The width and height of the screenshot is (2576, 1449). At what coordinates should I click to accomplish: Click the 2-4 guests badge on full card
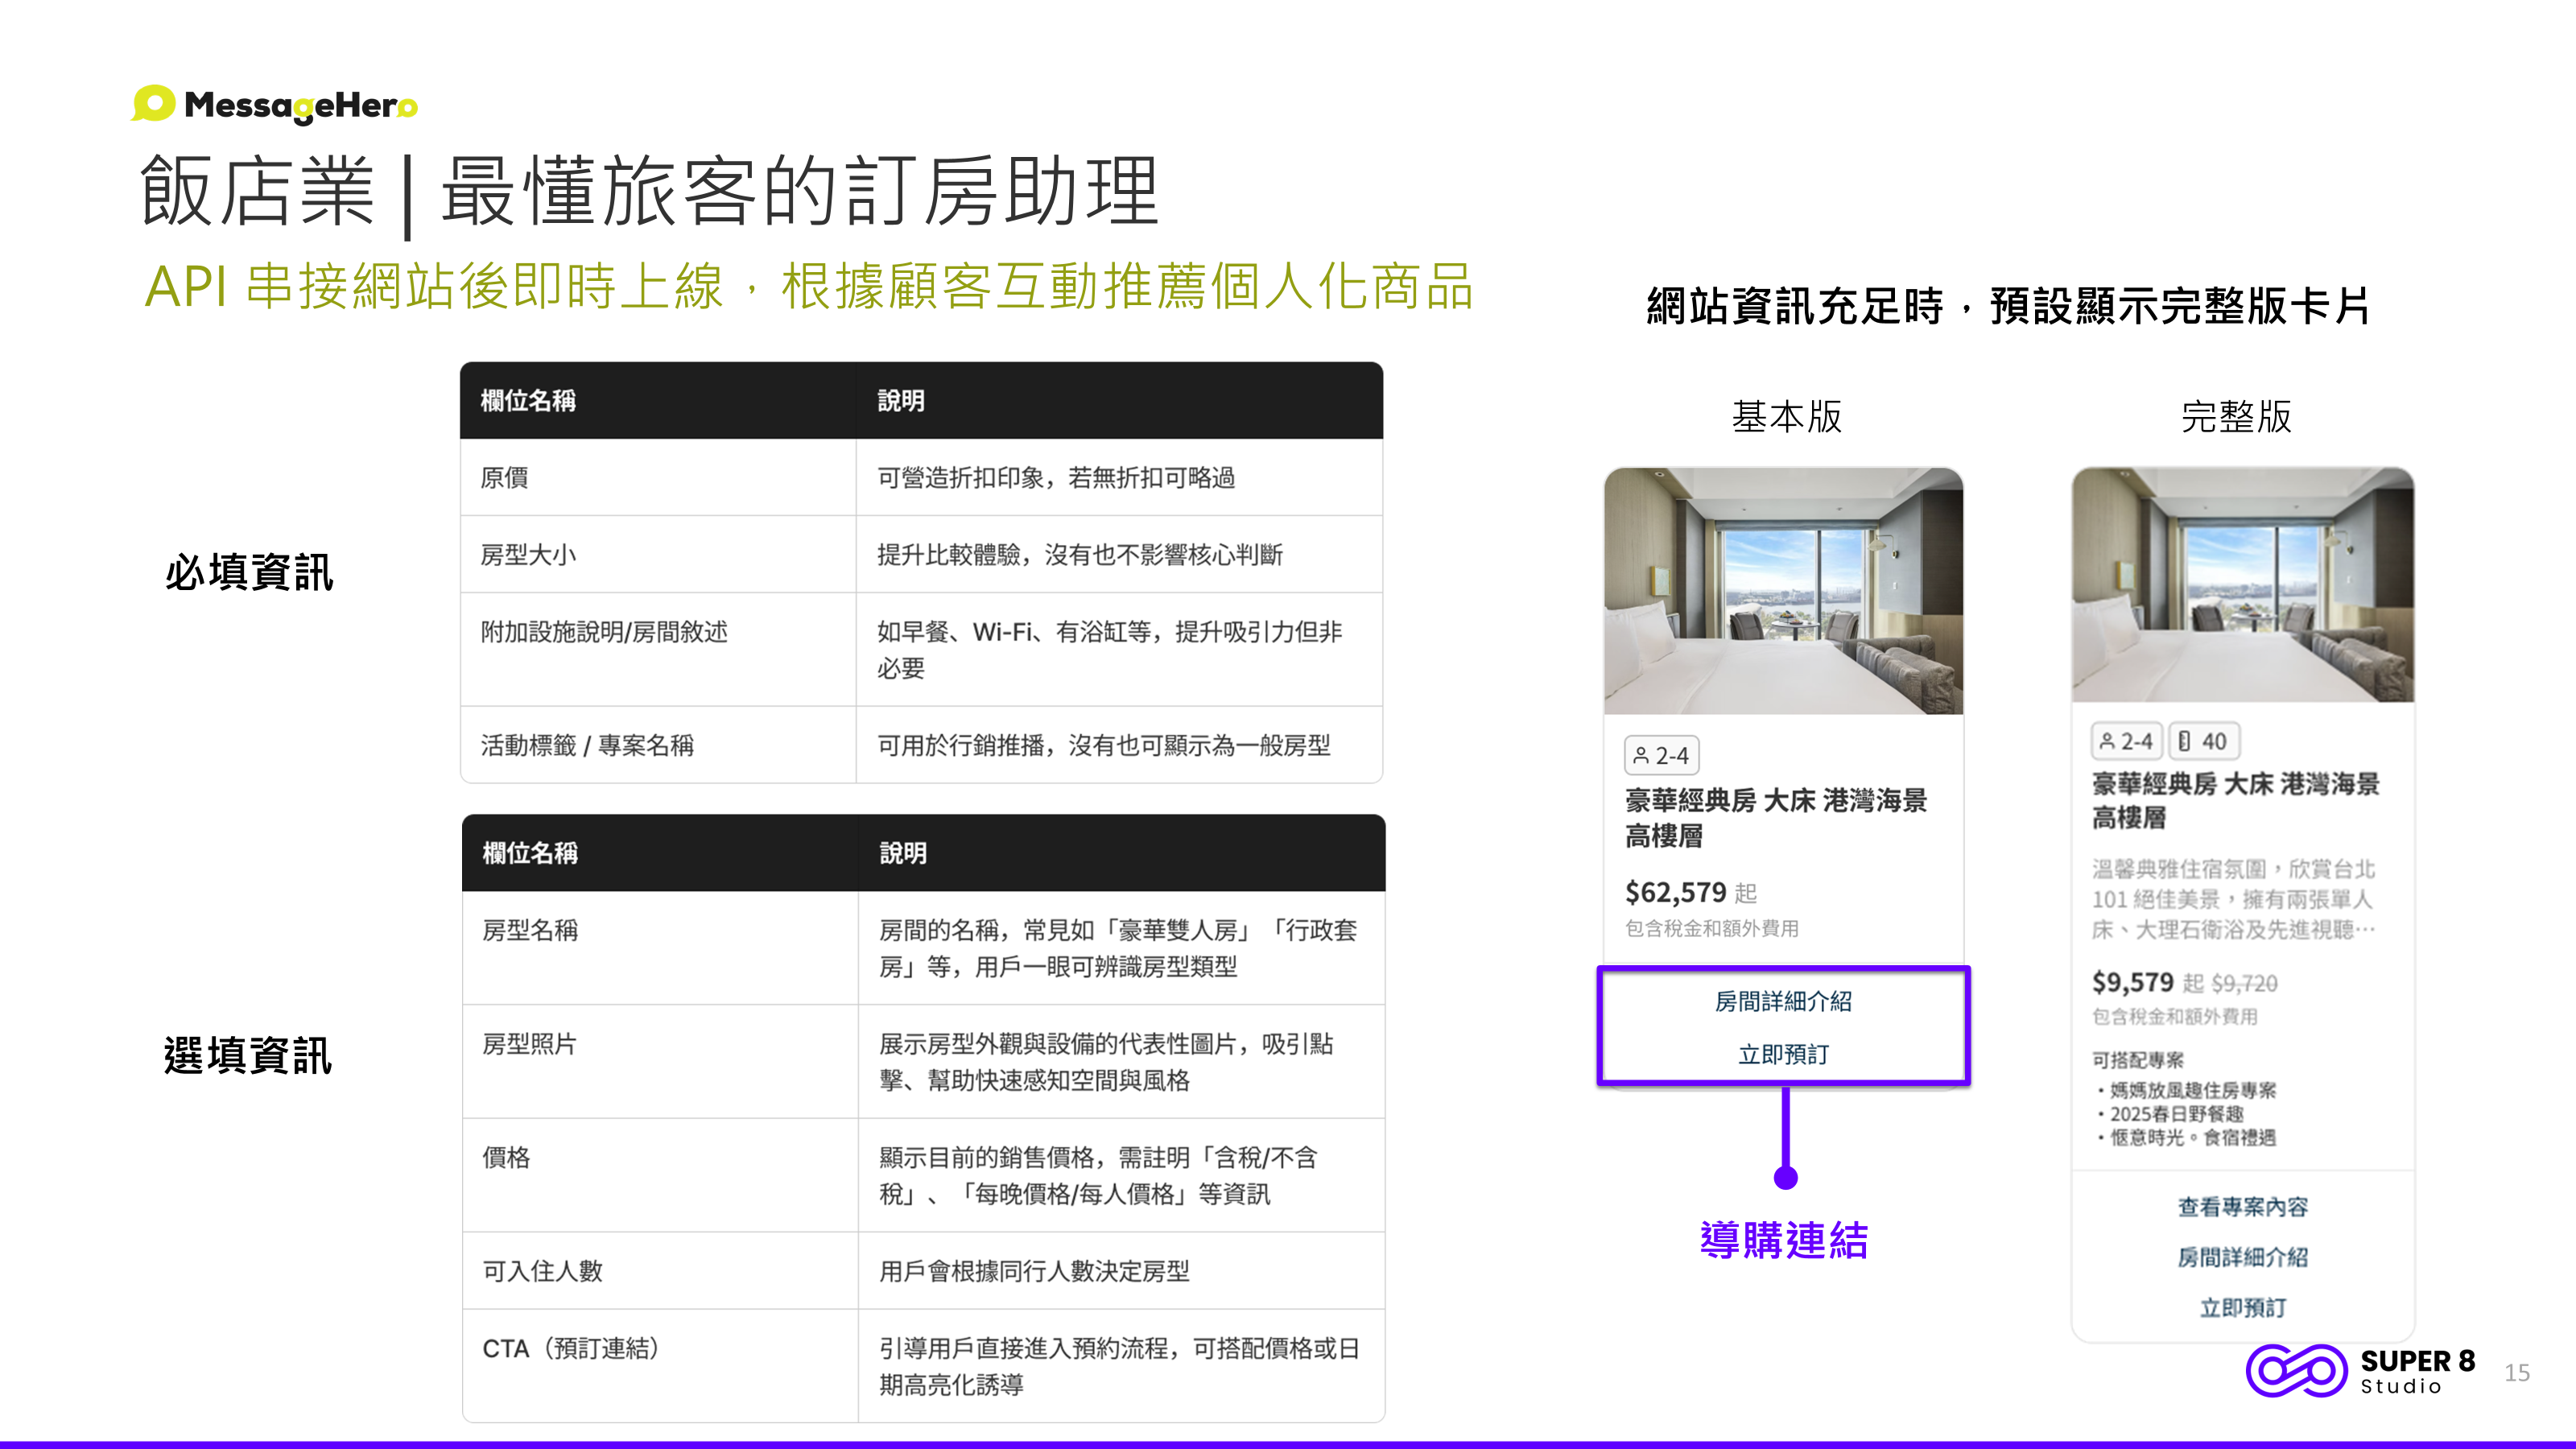(x=2127, y=741)
